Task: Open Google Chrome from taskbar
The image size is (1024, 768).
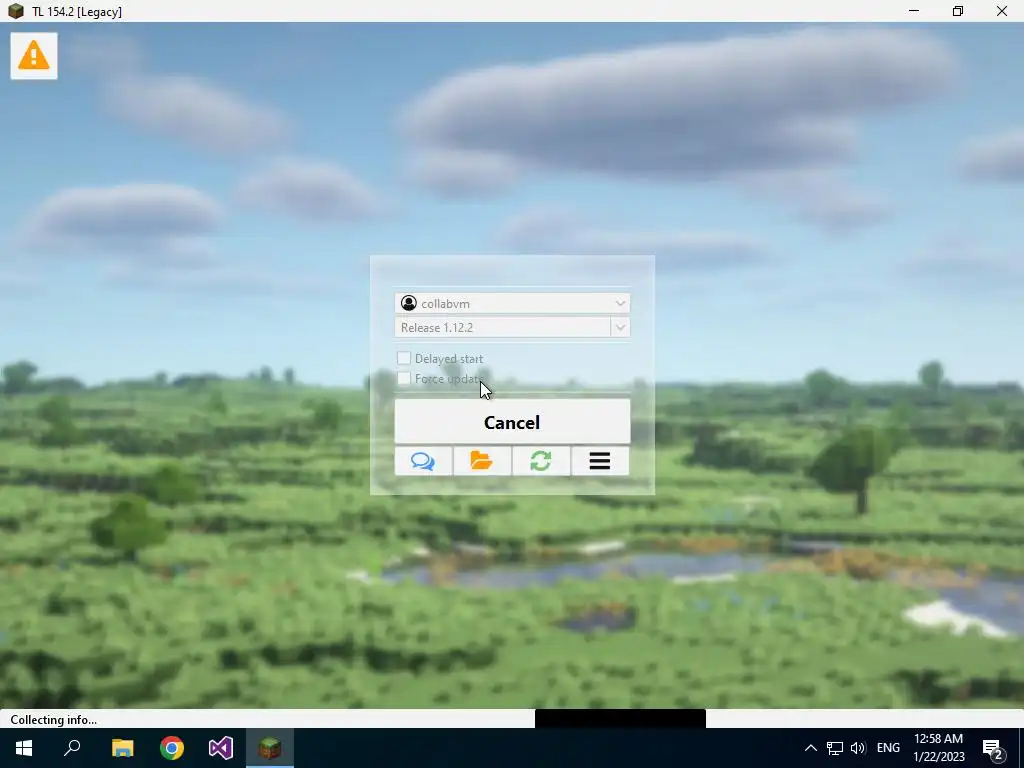Action: coord(172,748)
